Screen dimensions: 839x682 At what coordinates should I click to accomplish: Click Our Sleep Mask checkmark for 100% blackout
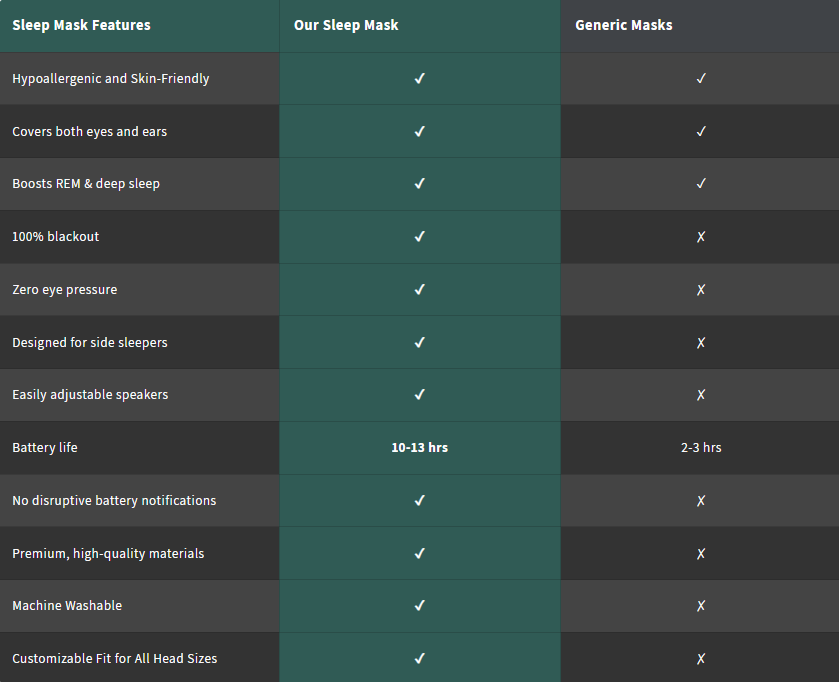coord(420,237)
